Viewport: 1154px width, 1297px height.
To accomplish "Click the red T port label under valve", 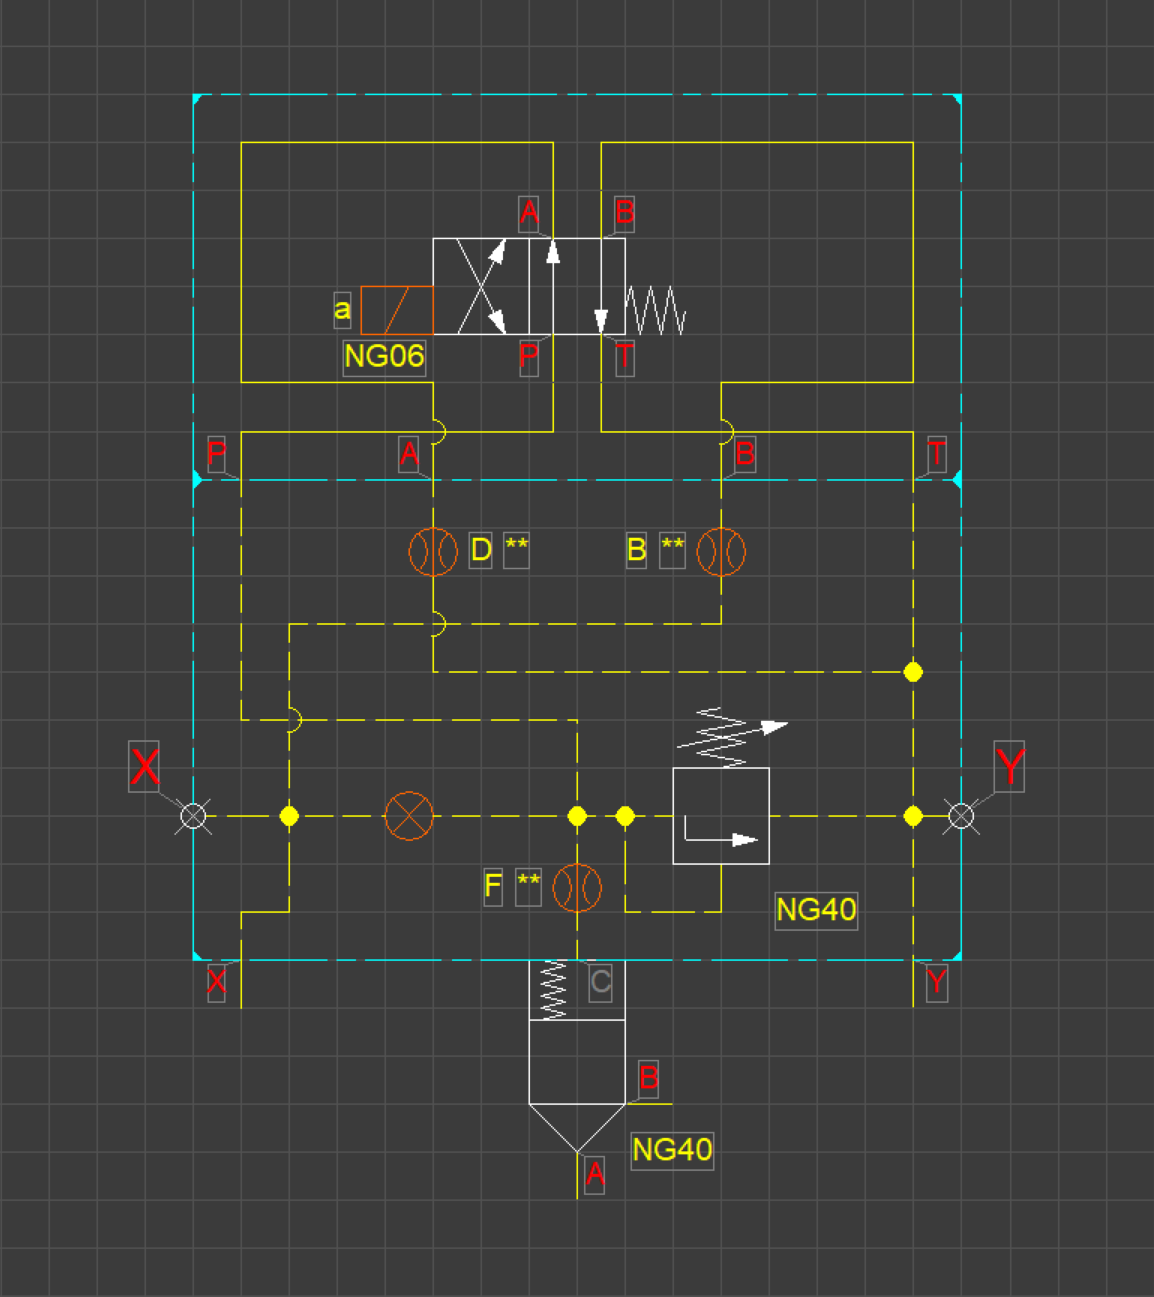I will pyautogui.click(x=625, y=357).
